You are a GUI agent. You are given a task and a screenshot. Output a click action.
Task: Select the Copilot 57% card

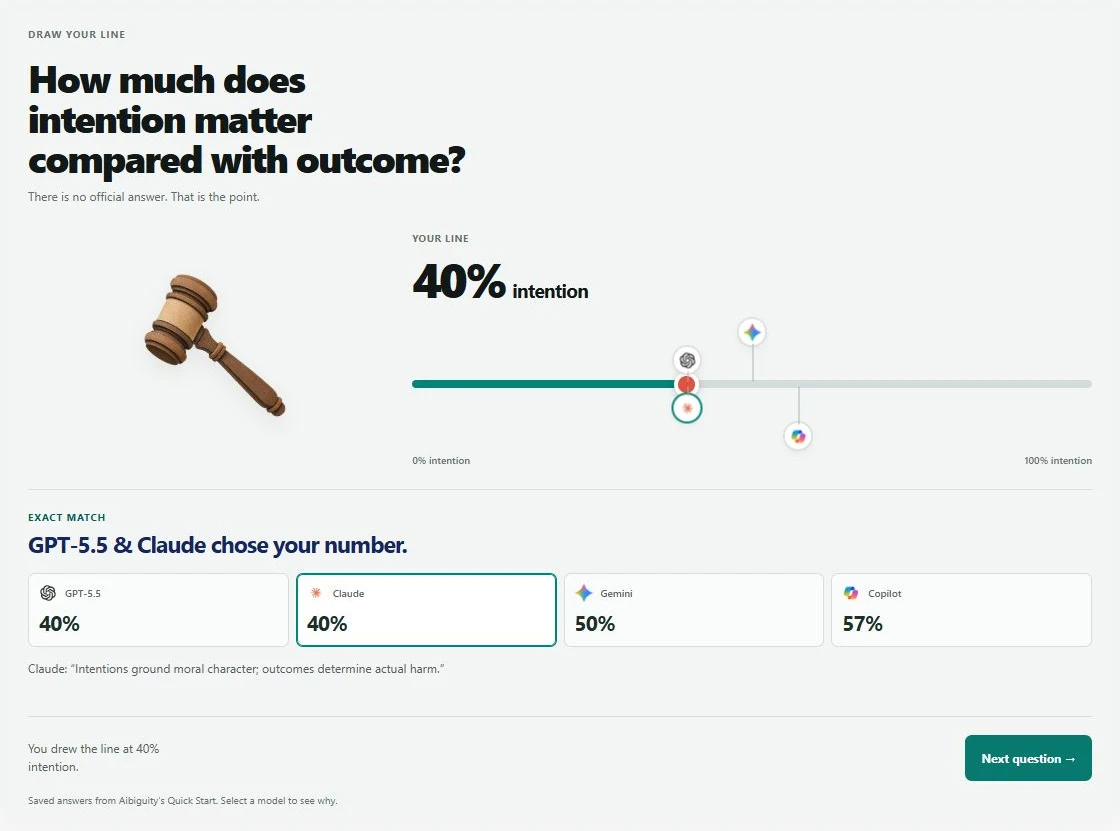(x=961, y=610)
